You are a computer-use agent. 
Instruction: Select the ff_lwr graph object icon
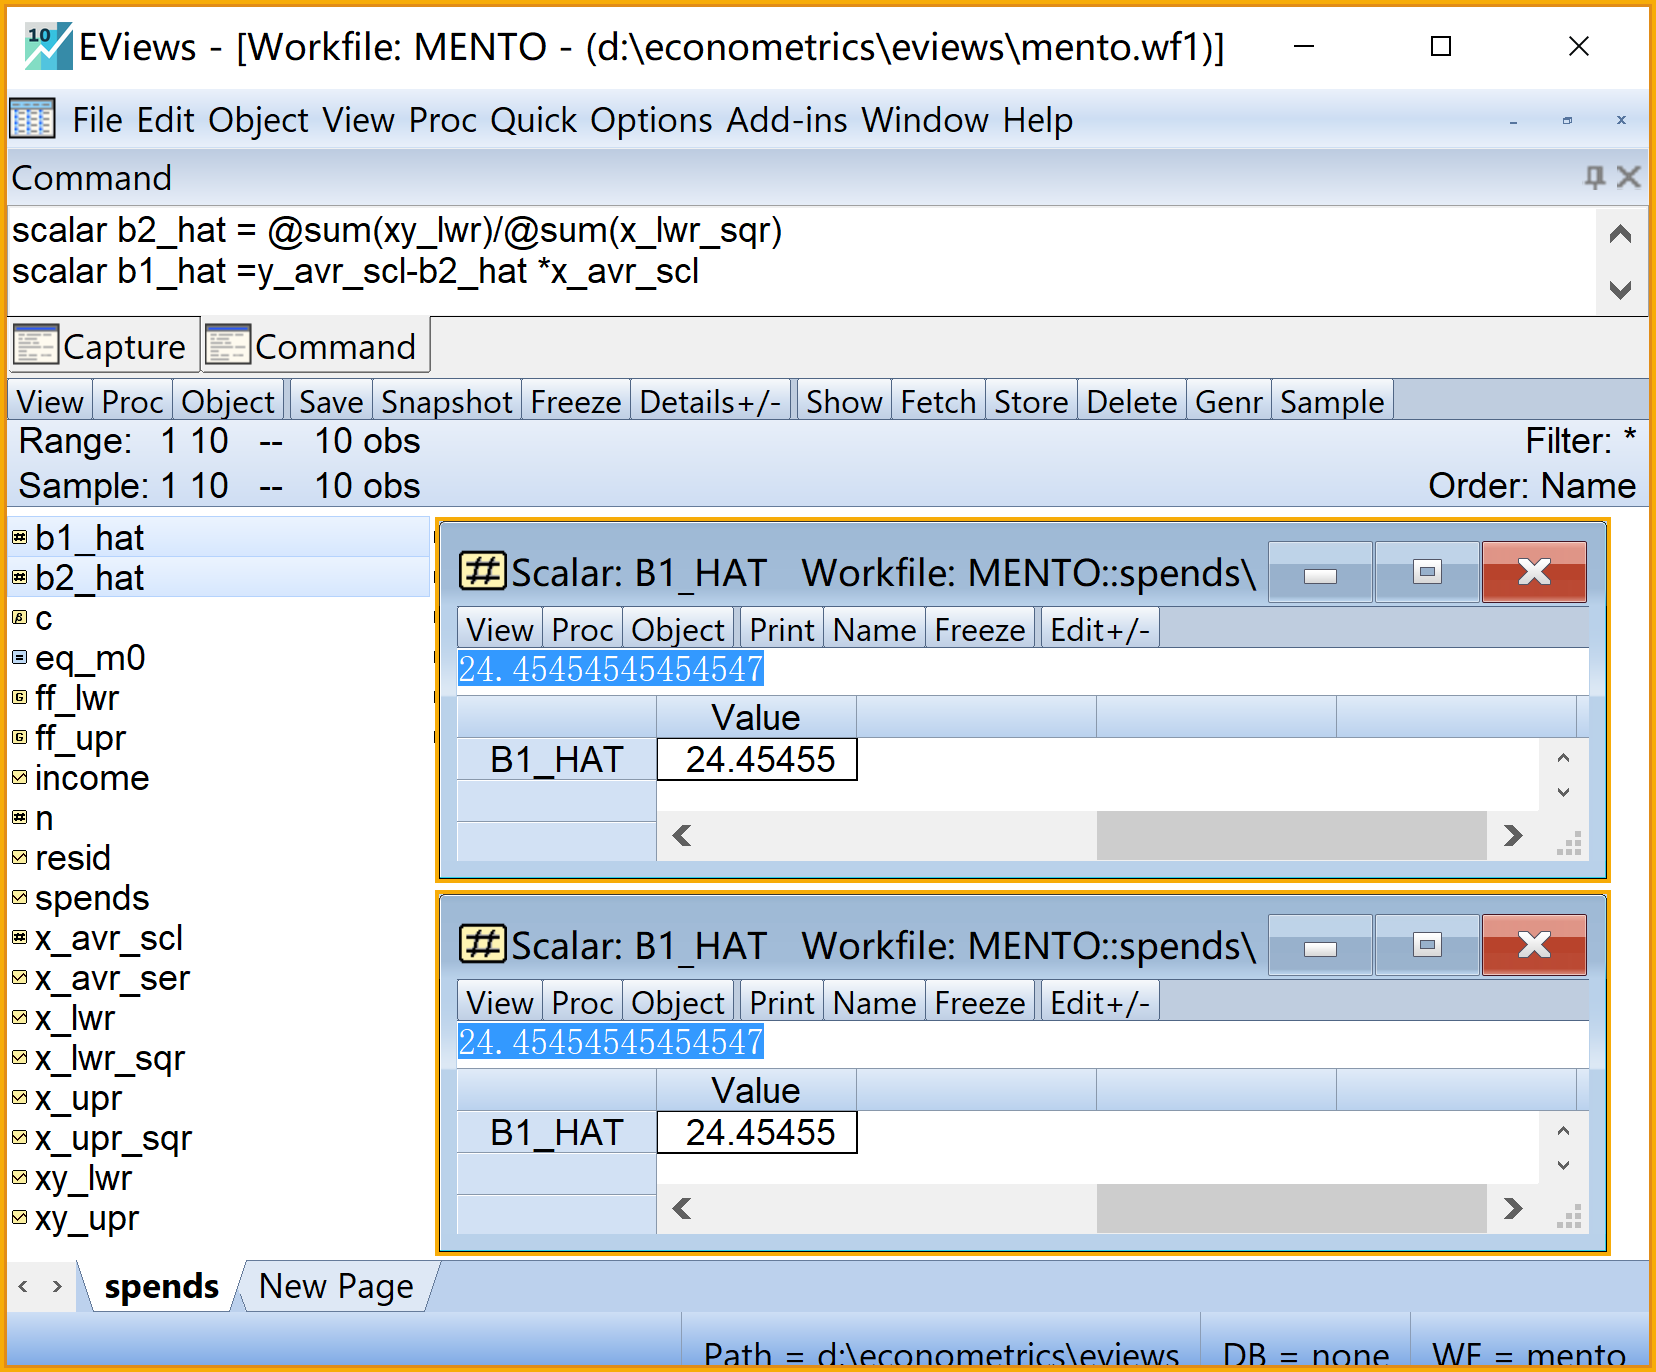[x=19, y=698]
